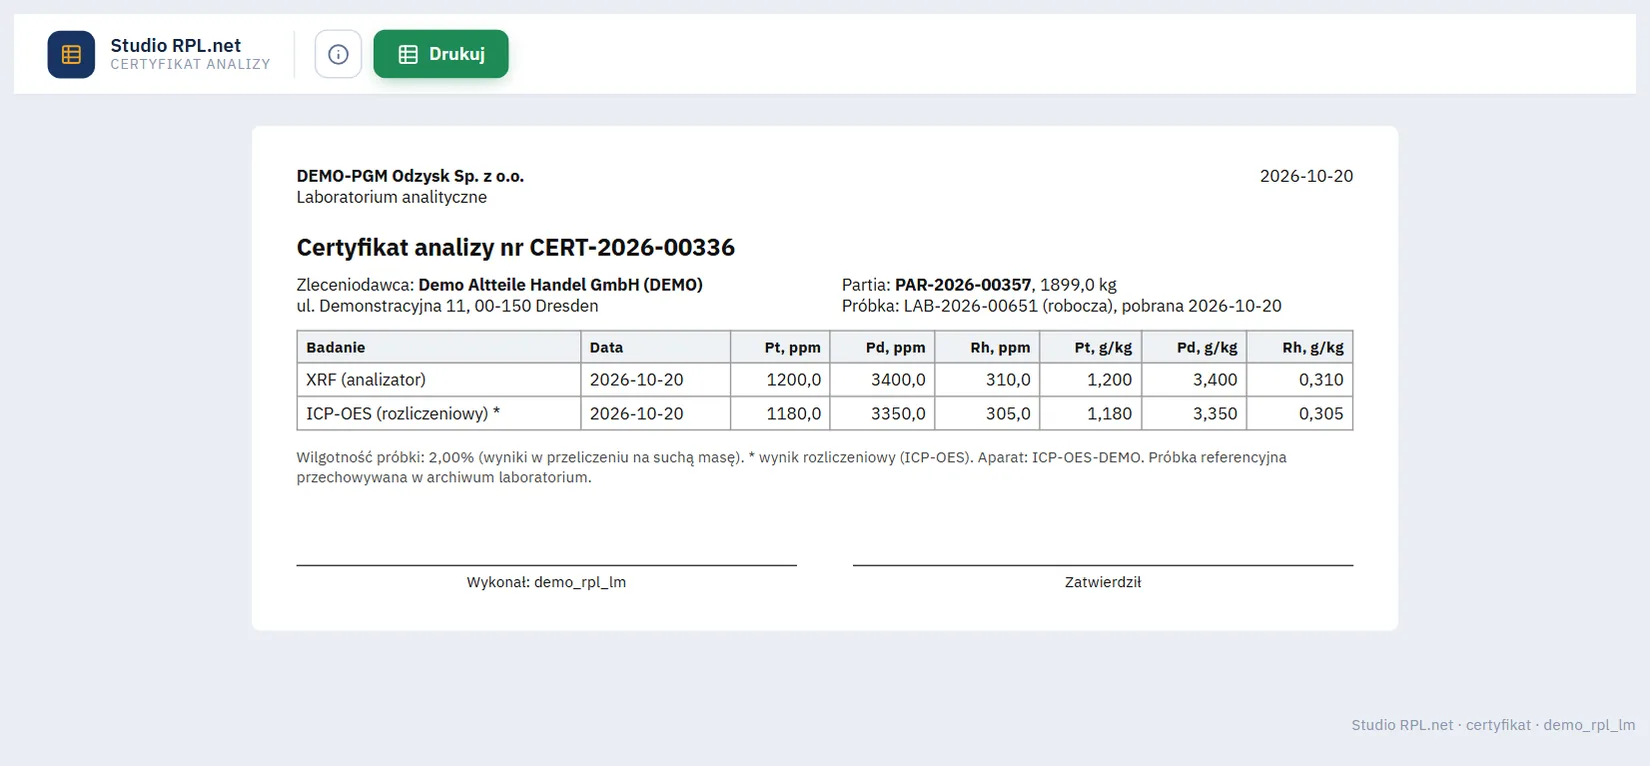This screenshot has height=766, width=1650.
Task: Select the Rh g/kg value 0,305
Action: [1321, 414]
